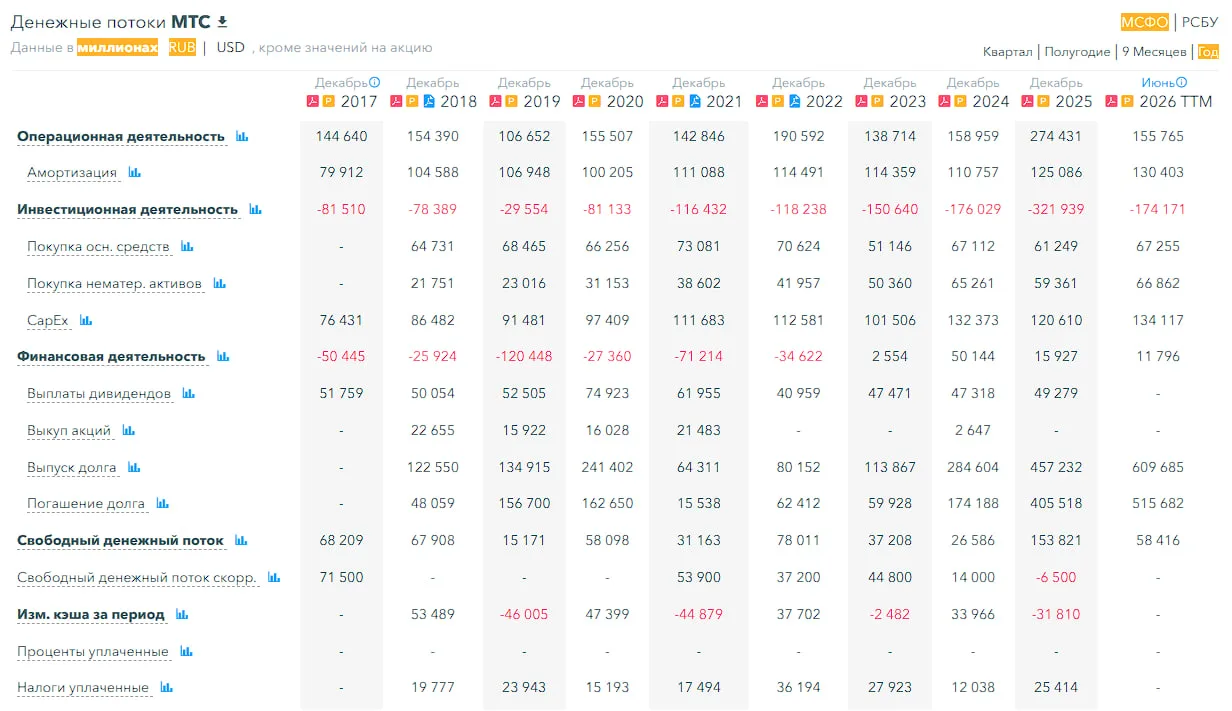Screen dimensions: 1232x711
Task: Open blue document icon for 2022
Action: coord(795,101)
